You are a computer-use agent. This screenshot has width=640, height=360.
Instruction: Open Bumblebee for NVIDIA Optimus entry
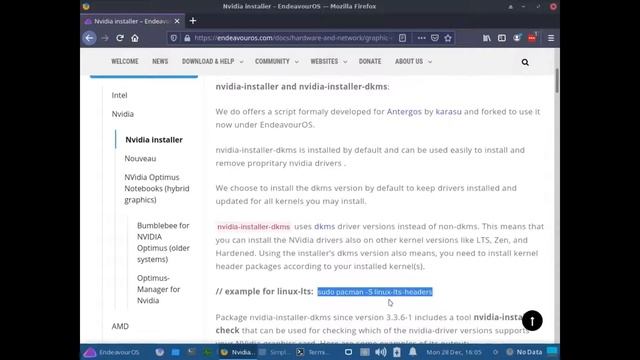coord(163,242)
